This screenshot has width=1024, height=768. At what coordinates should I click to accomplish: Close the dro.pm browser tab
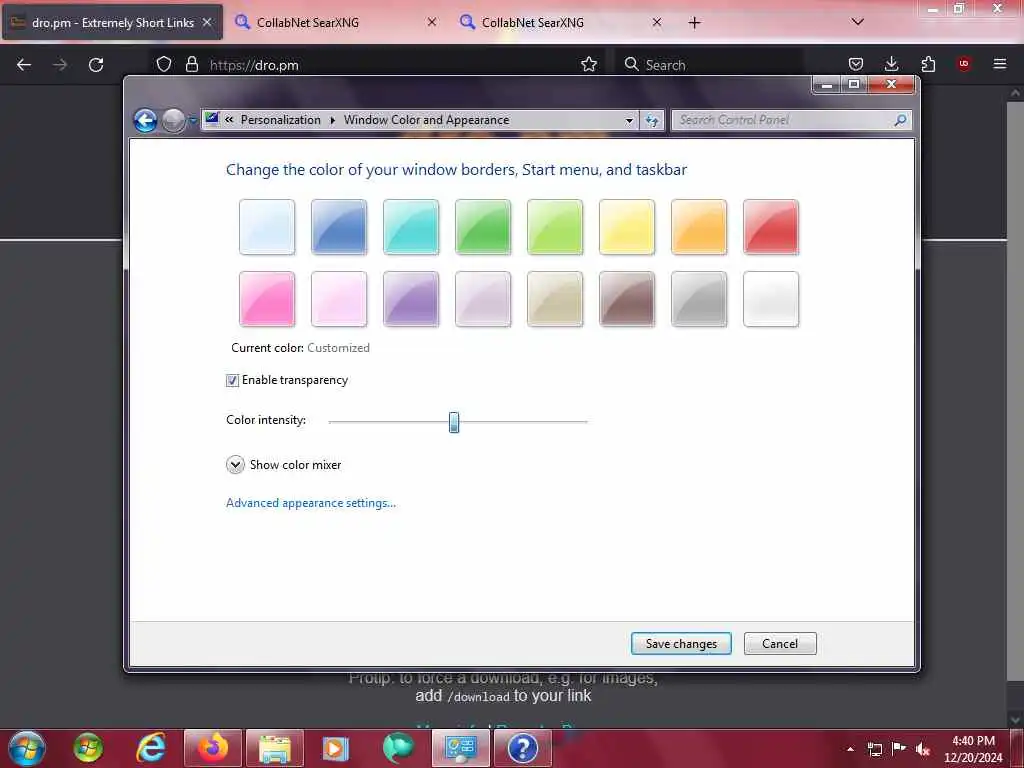click(207, 22)
